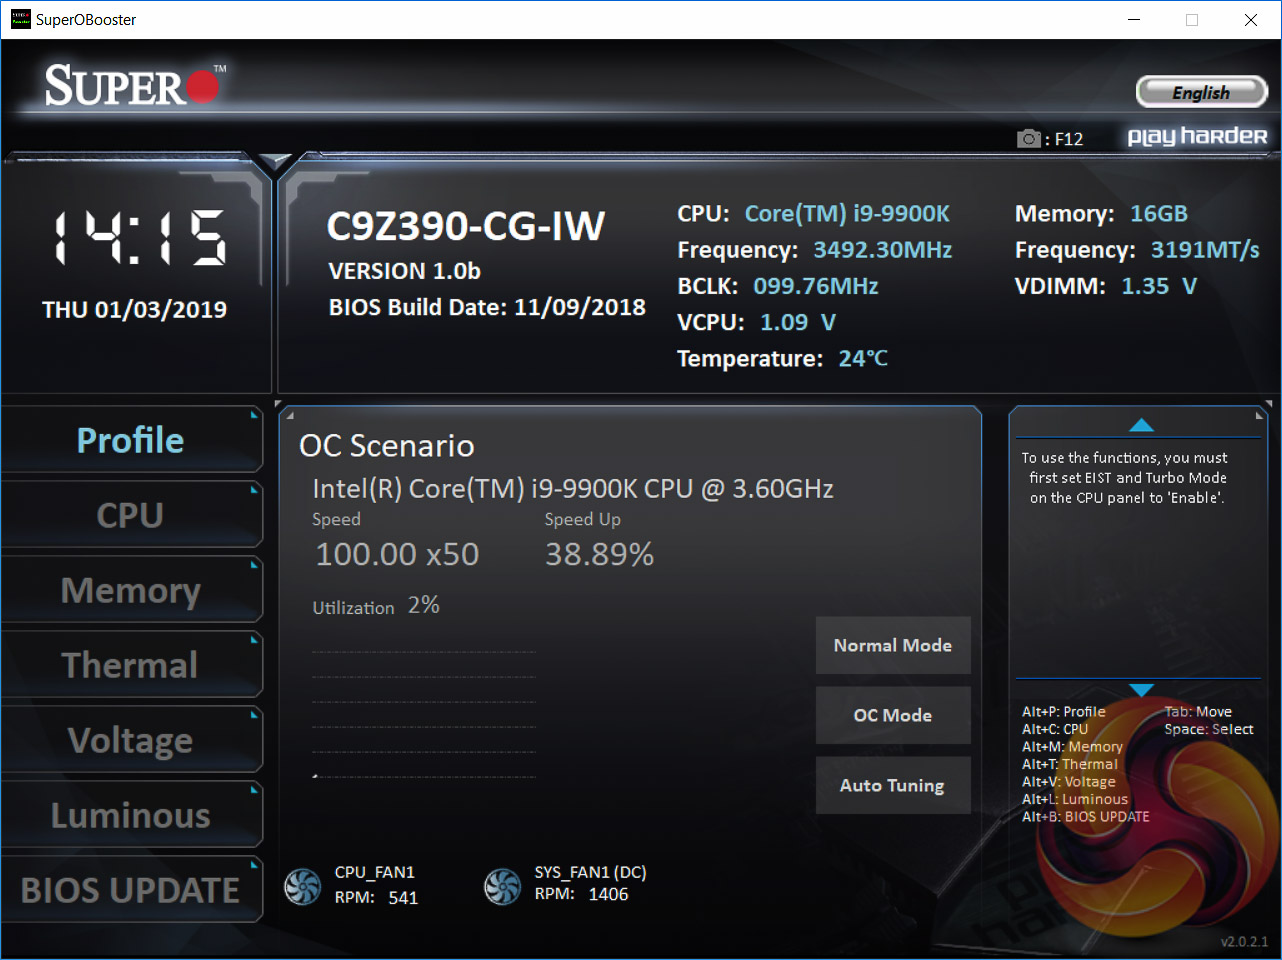Click the i9-9900K CPU @ 3.60GHz line
The image size is (1282, 960).
(573, 489)
